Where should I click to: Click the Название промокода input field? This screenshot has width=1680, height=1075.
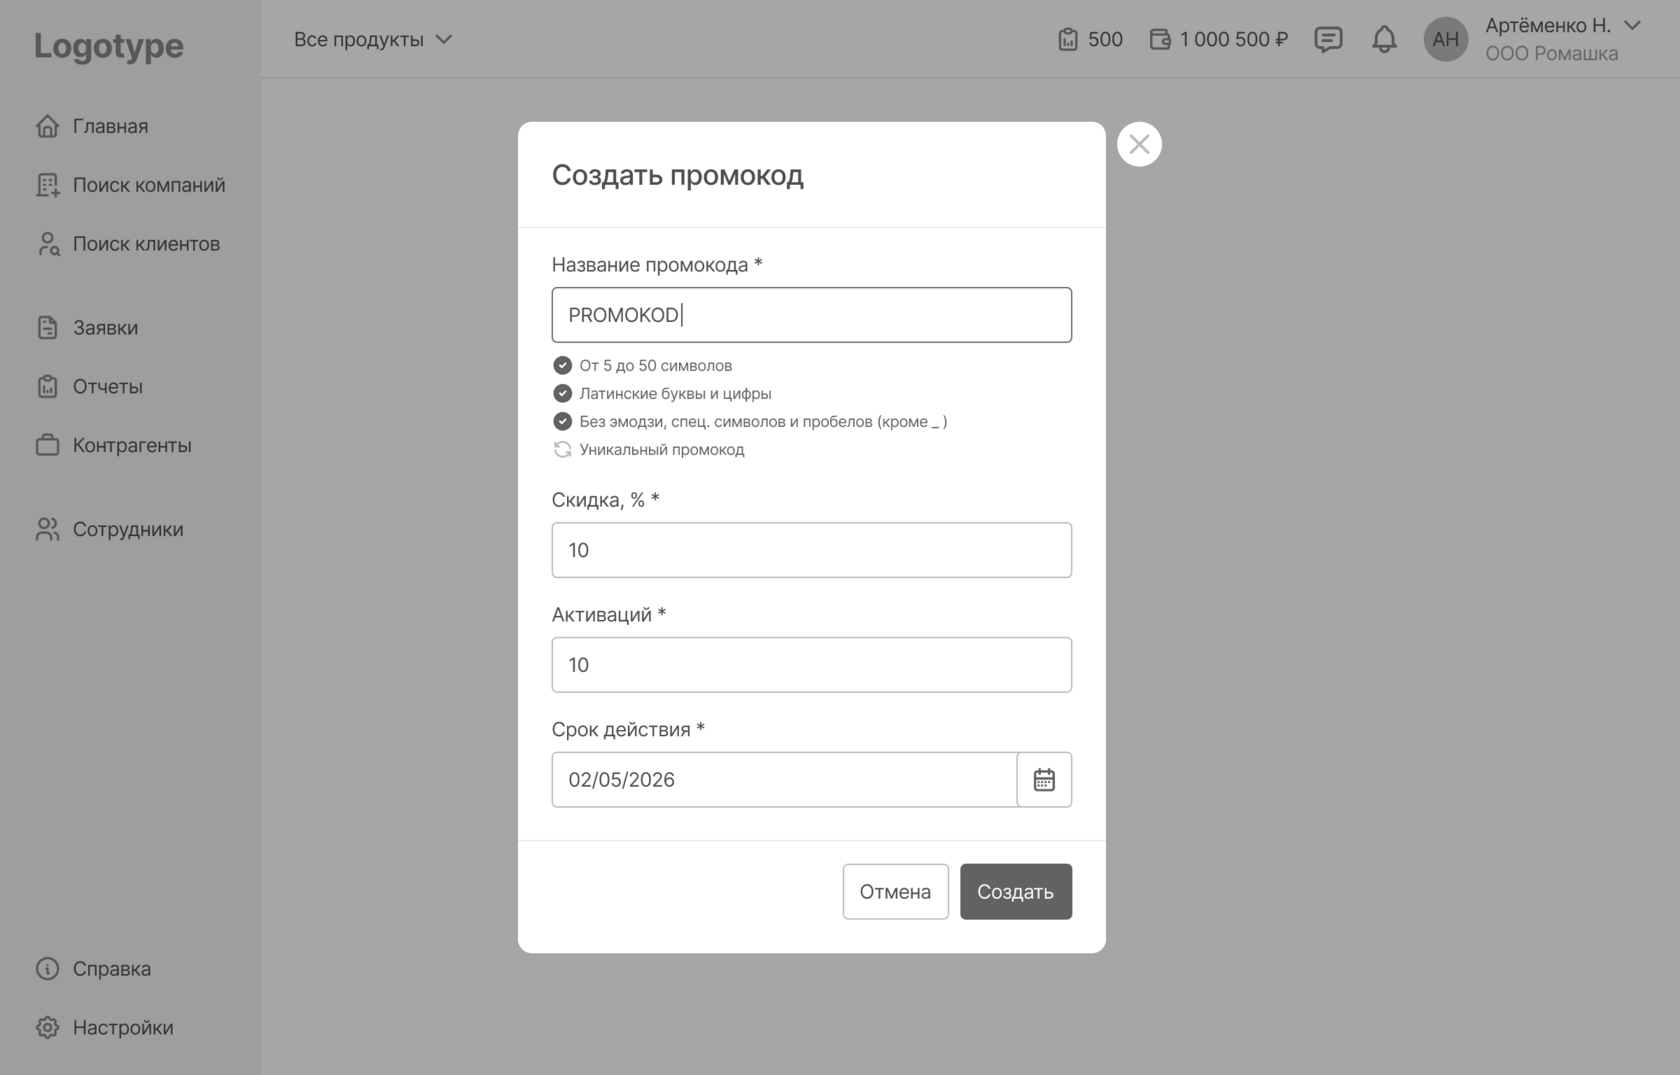click(x=811, y=315)
